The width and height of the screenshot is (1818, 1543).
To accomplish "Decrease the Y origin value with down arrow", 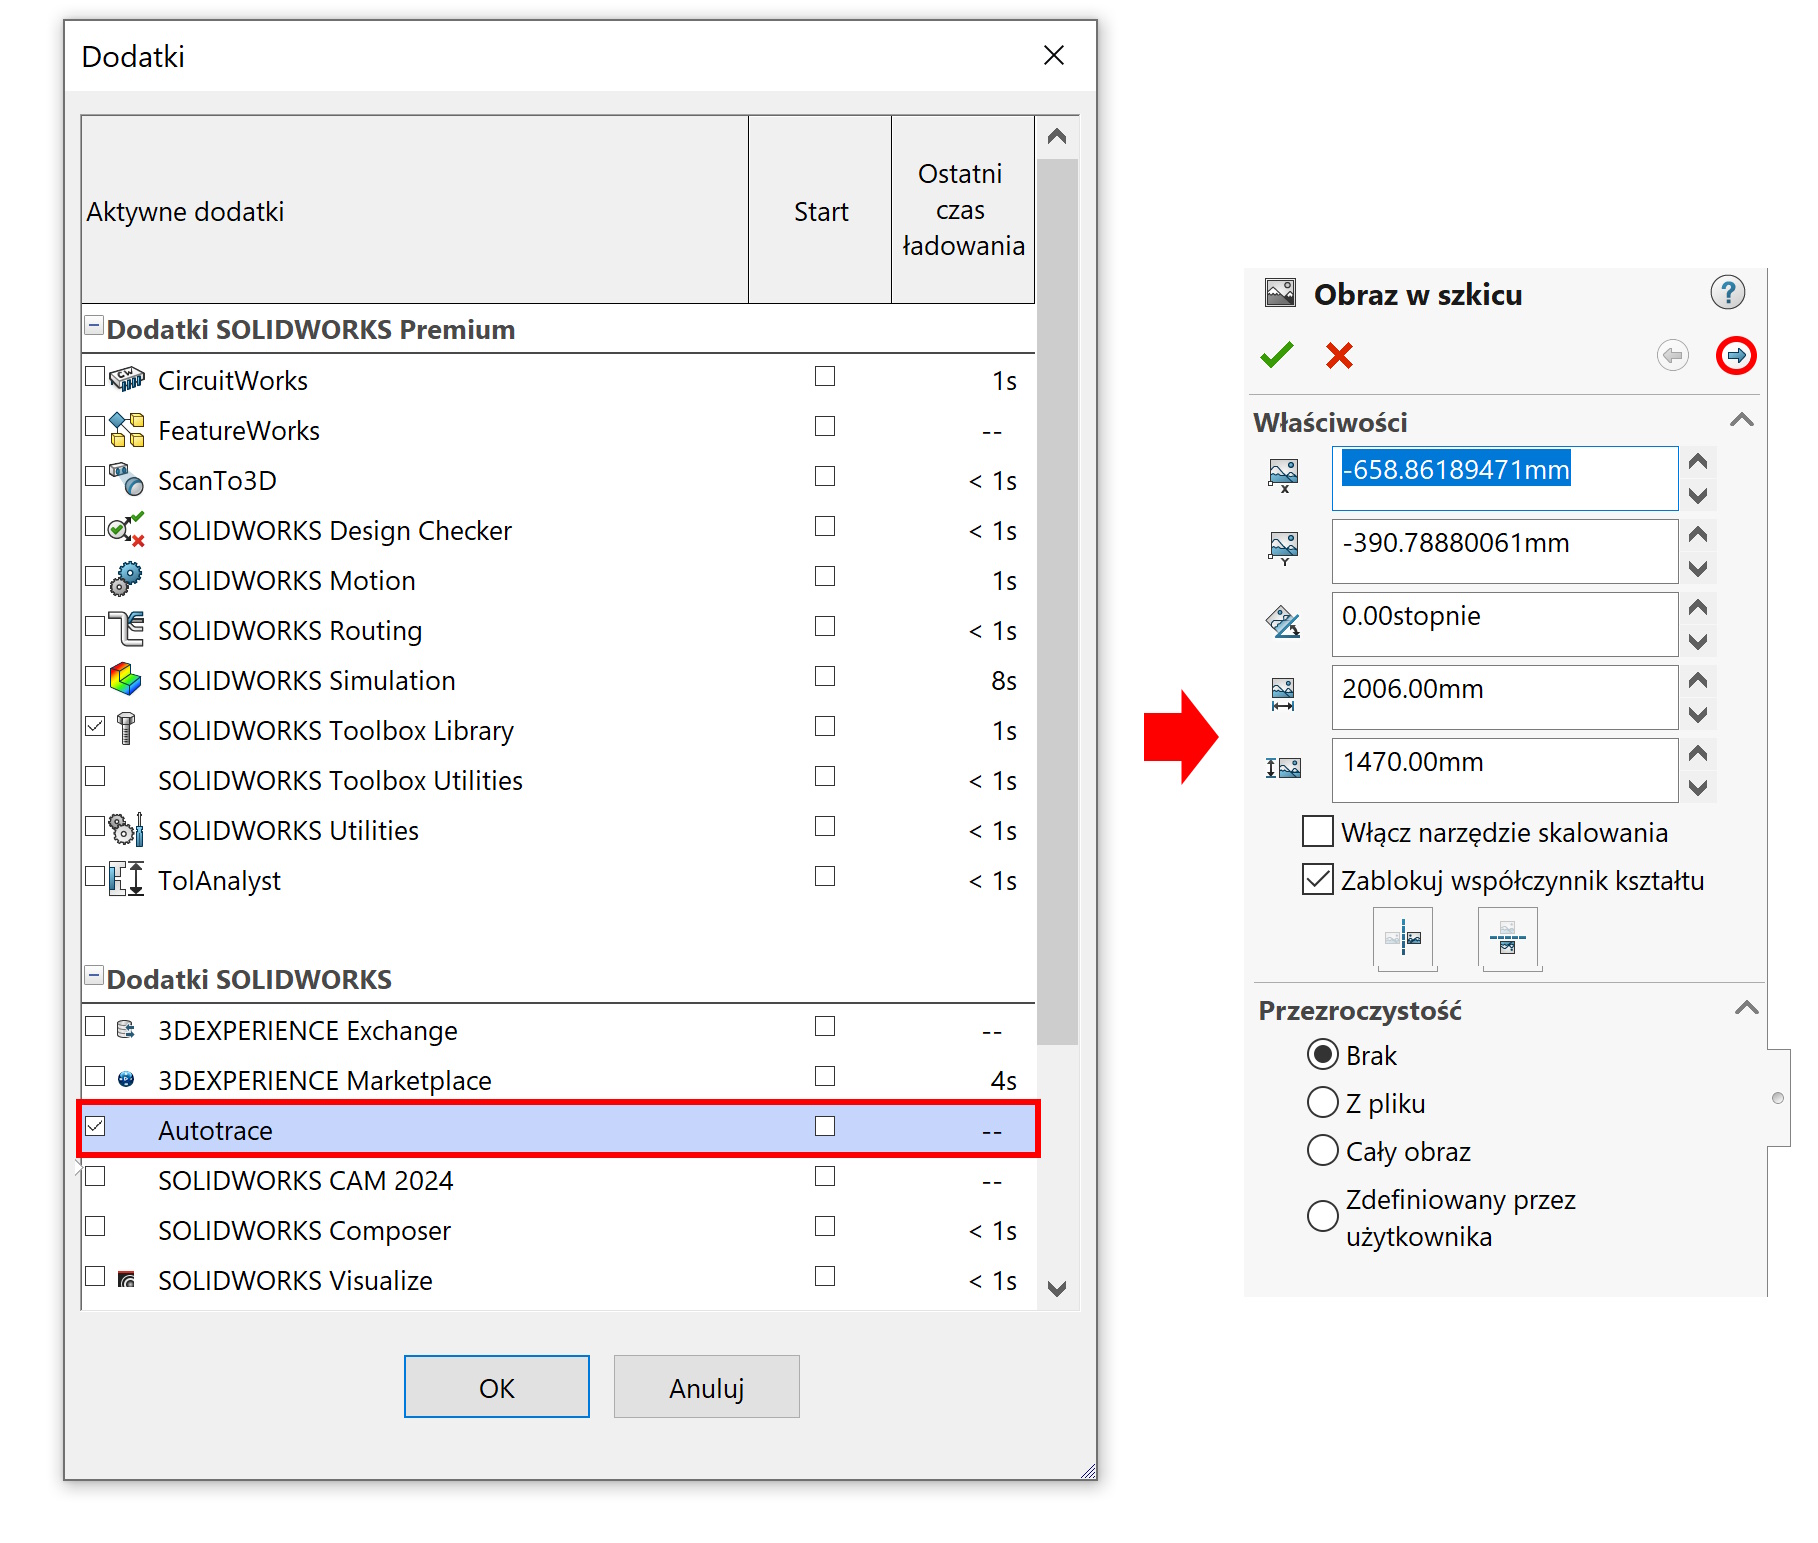I will coord(1697,568).
